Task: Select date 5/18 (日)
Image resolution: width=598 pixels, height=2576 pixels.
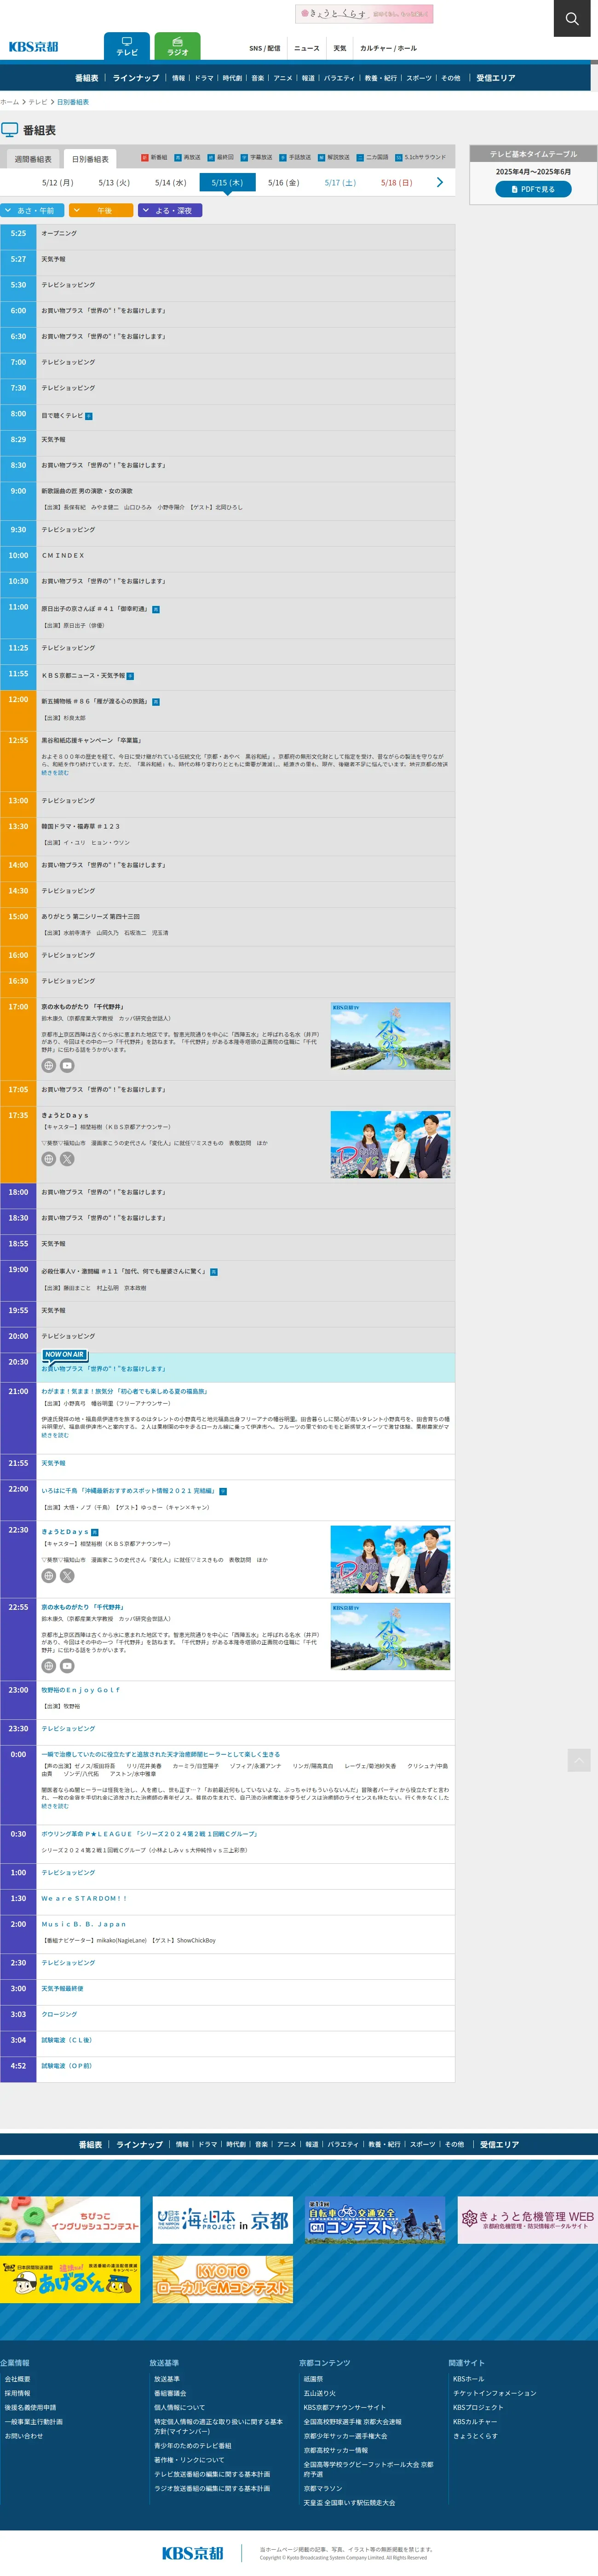Action: (x=397, y=183)
